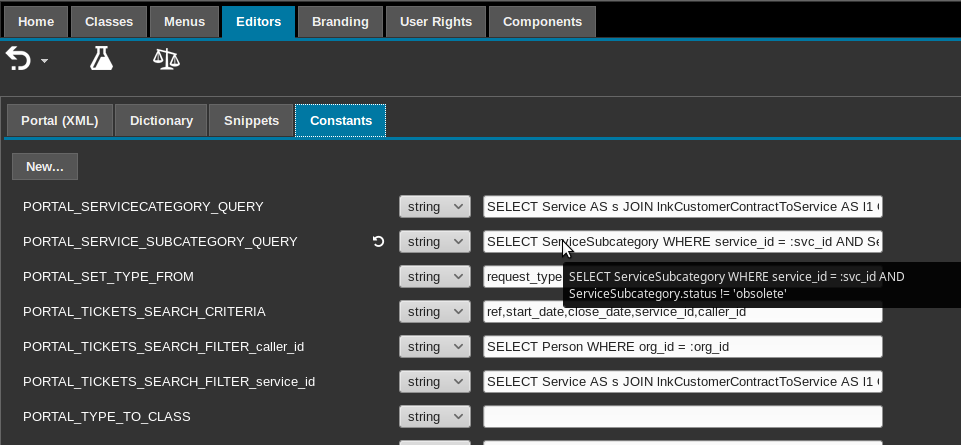Image resolution: width=961 pixels, height=445 pixels.
Task: Click the balance scales compare icon
Action: pyautogui.click(x=166, y=59)
